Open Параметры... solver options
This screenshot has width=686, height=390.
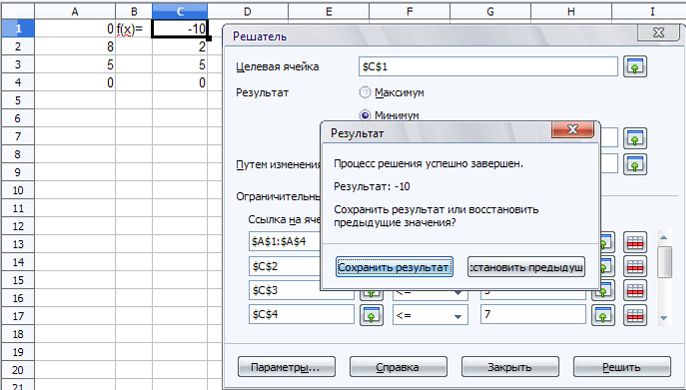pyautogui.click(x=286, y=367)
